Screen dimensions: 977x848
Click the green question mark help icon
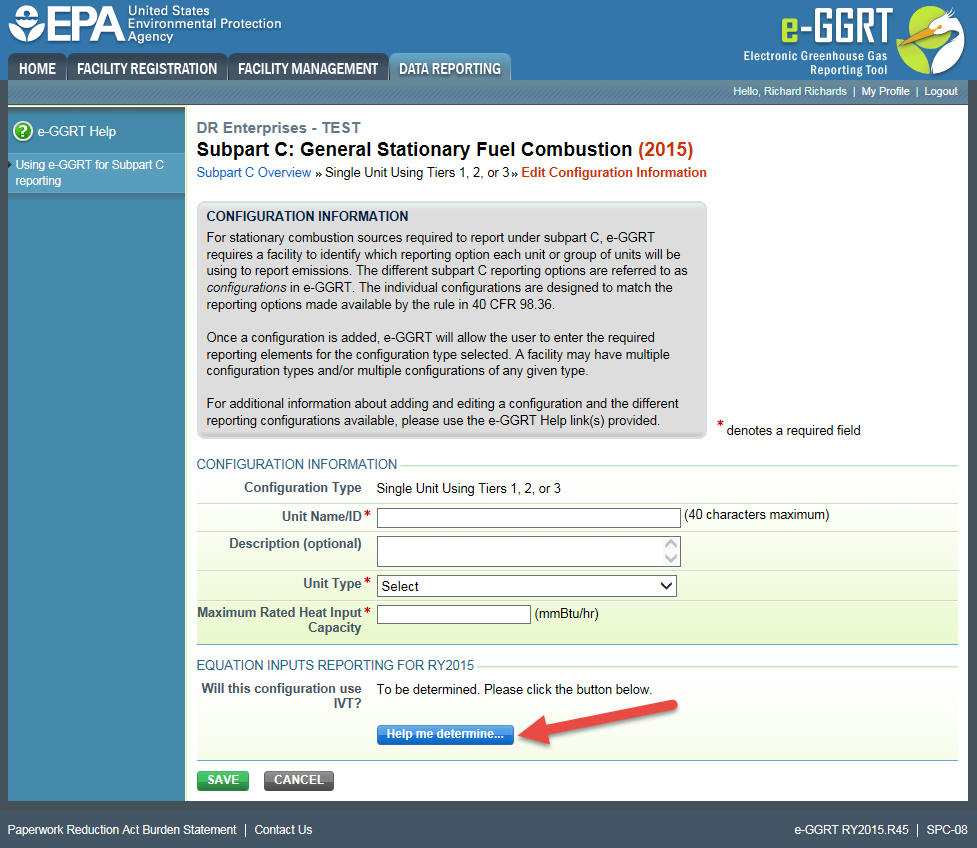pos(23,131)
